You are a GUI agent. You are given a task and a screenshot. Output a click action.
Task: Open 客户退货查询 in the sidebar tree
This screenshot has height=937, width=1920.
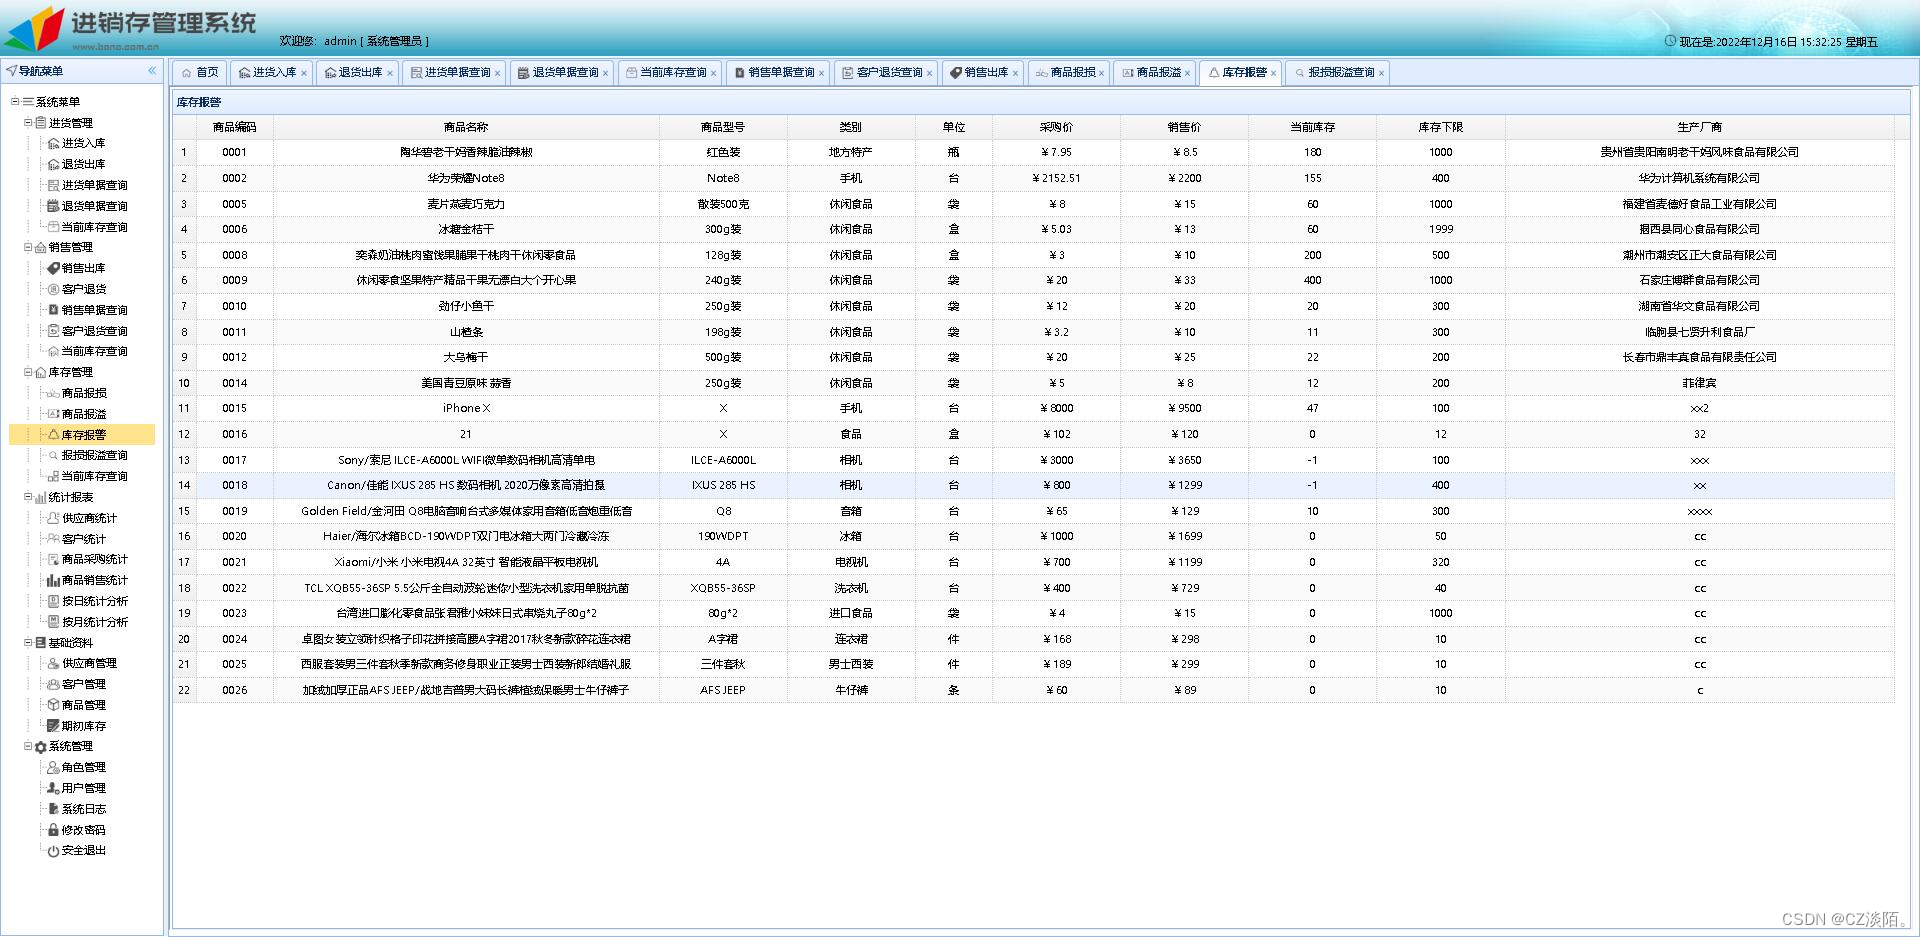click(94, 331)
